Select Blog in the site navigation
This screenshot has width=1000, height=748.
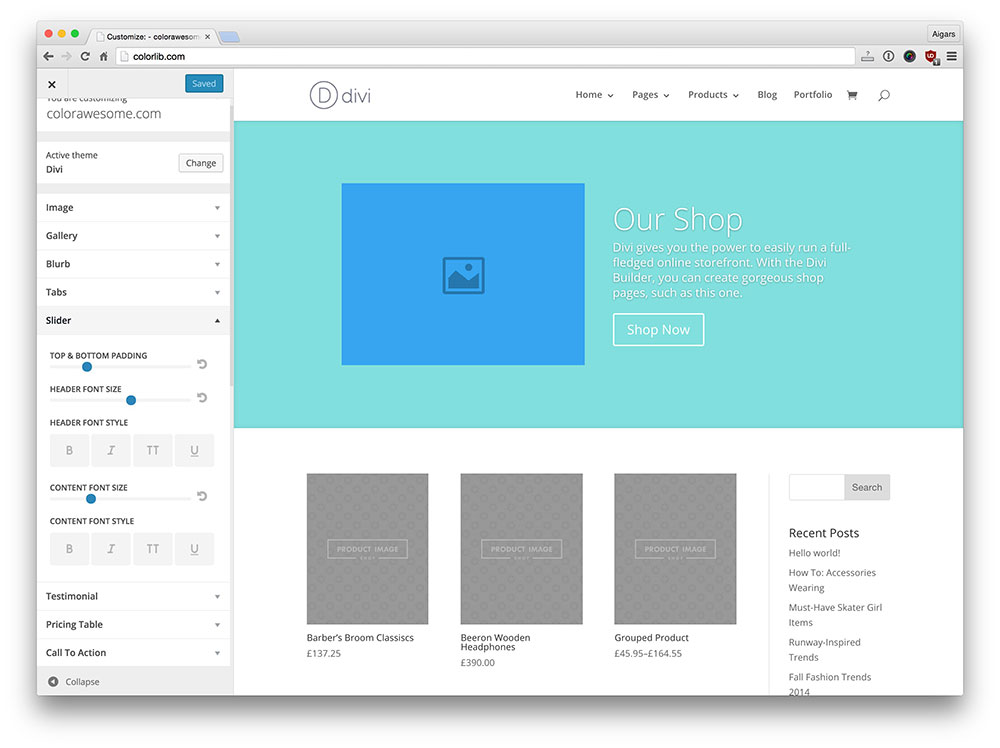pyautogui.click(x=767, y=94)
